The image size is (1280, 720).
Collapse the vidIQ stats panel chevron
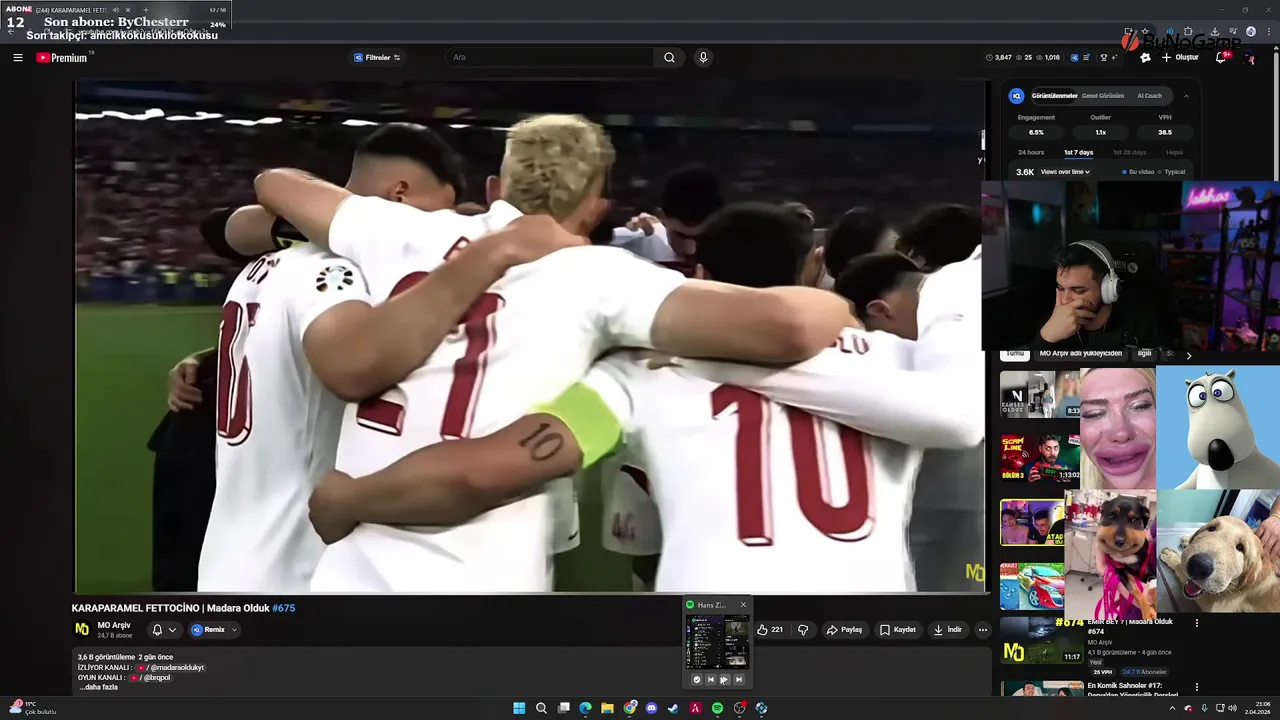click(1186, 96)
